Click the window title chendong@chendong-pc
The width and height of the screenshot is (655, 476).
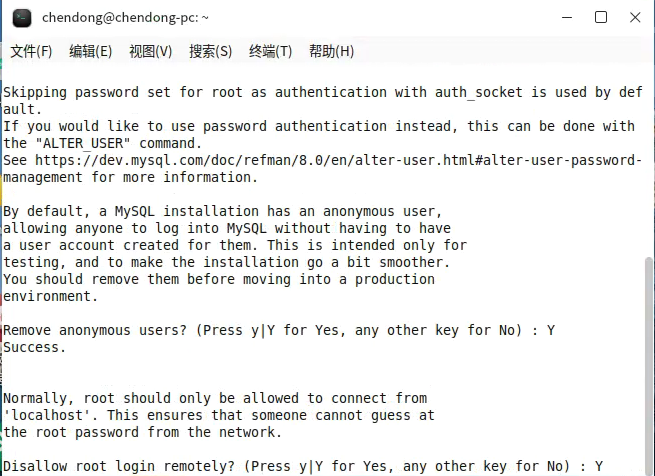pos(125,18)
